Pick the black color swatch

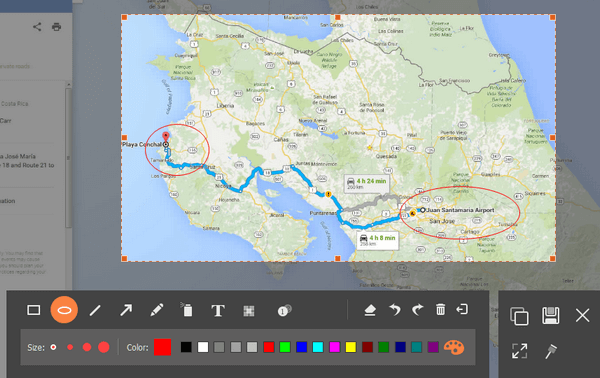pos(186,347)
